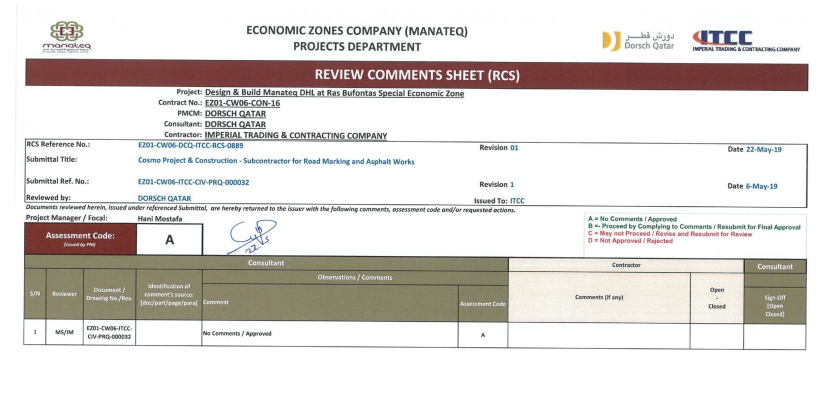The image size is (836, 414).
Task: Click the assessment code 'A' box
Action: click(x=170, y=240)
